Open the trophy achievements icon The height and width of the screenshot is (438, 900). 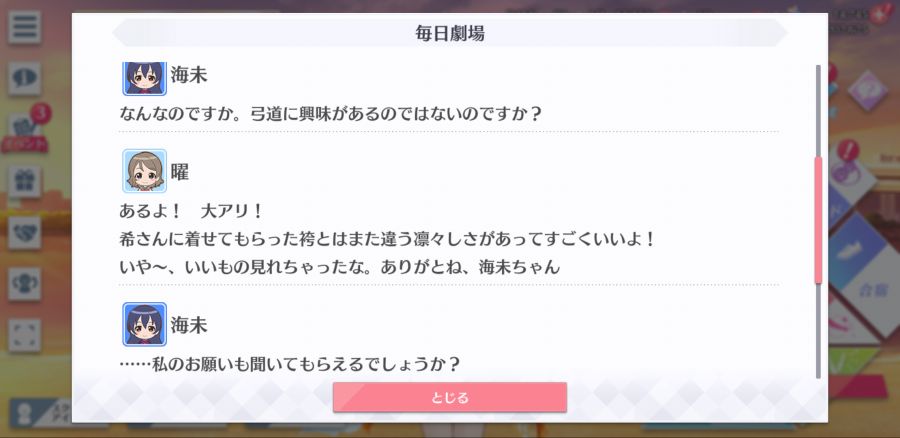24,284
